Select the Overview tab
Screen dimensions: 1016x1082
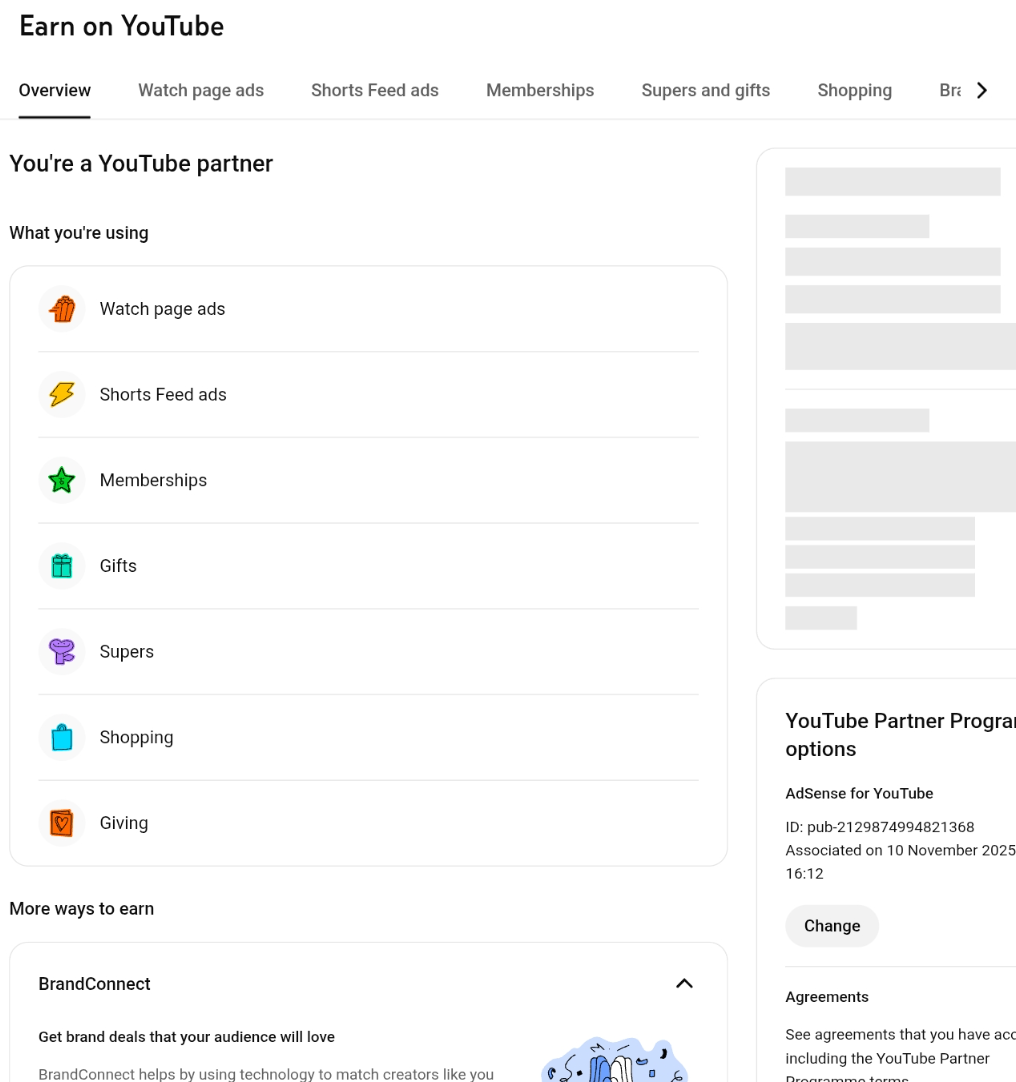pos(55,90)
